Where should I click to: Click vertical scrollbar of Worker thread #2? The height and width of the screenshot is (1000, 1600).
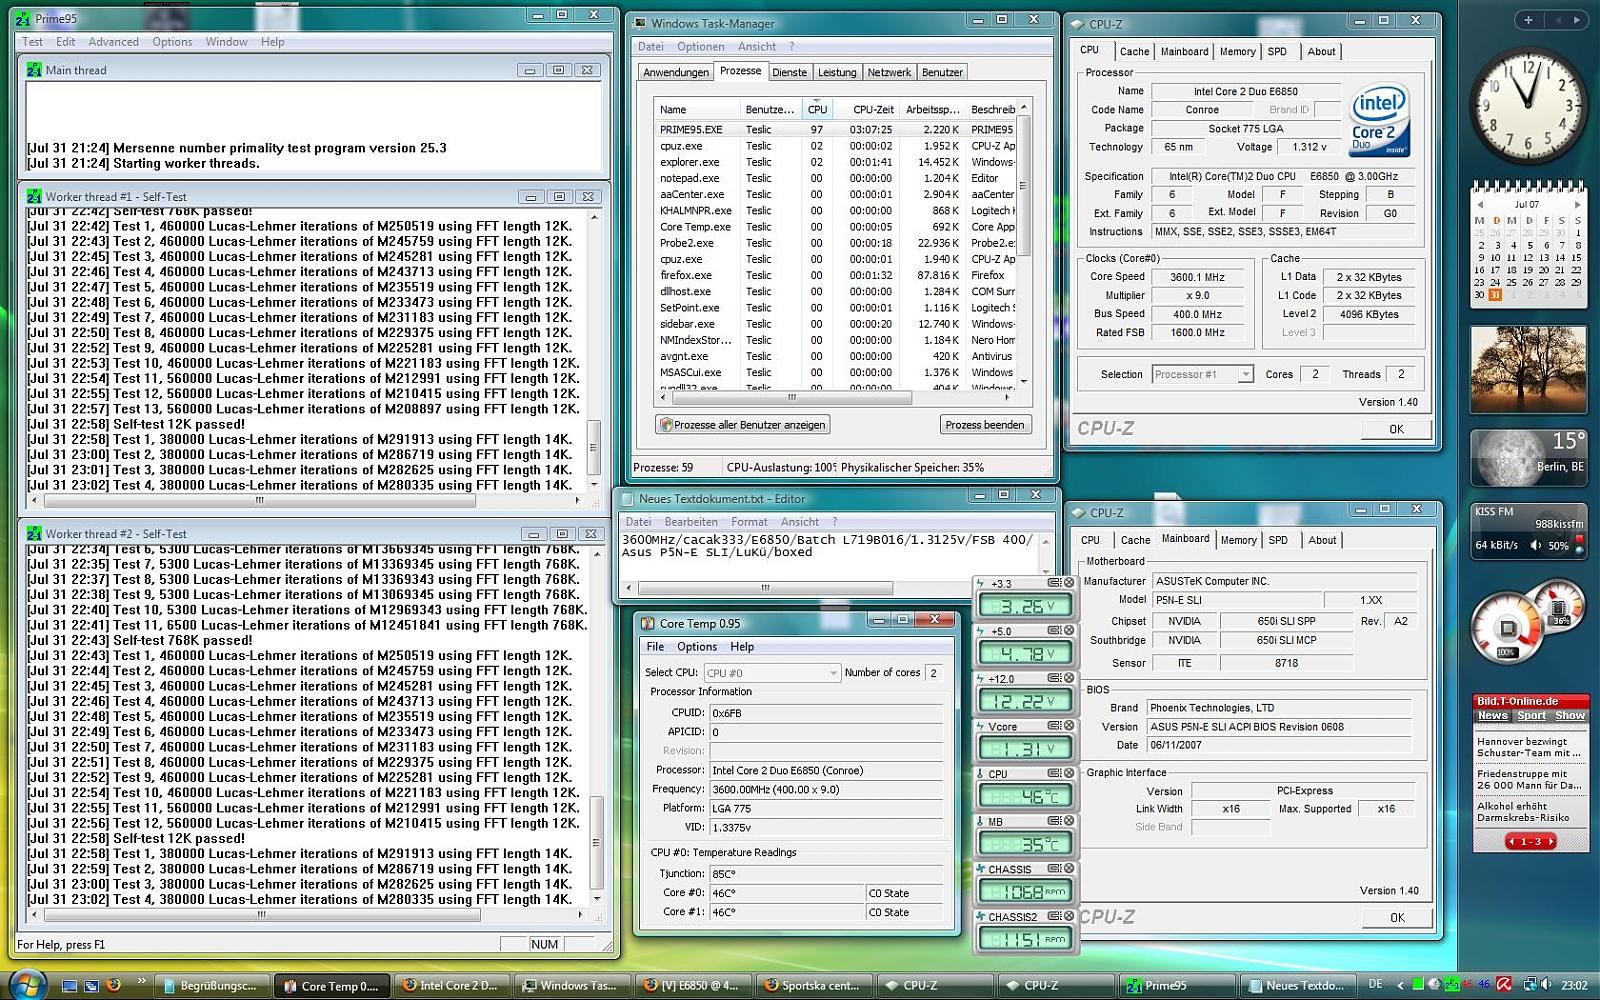(x=597, y=723)
